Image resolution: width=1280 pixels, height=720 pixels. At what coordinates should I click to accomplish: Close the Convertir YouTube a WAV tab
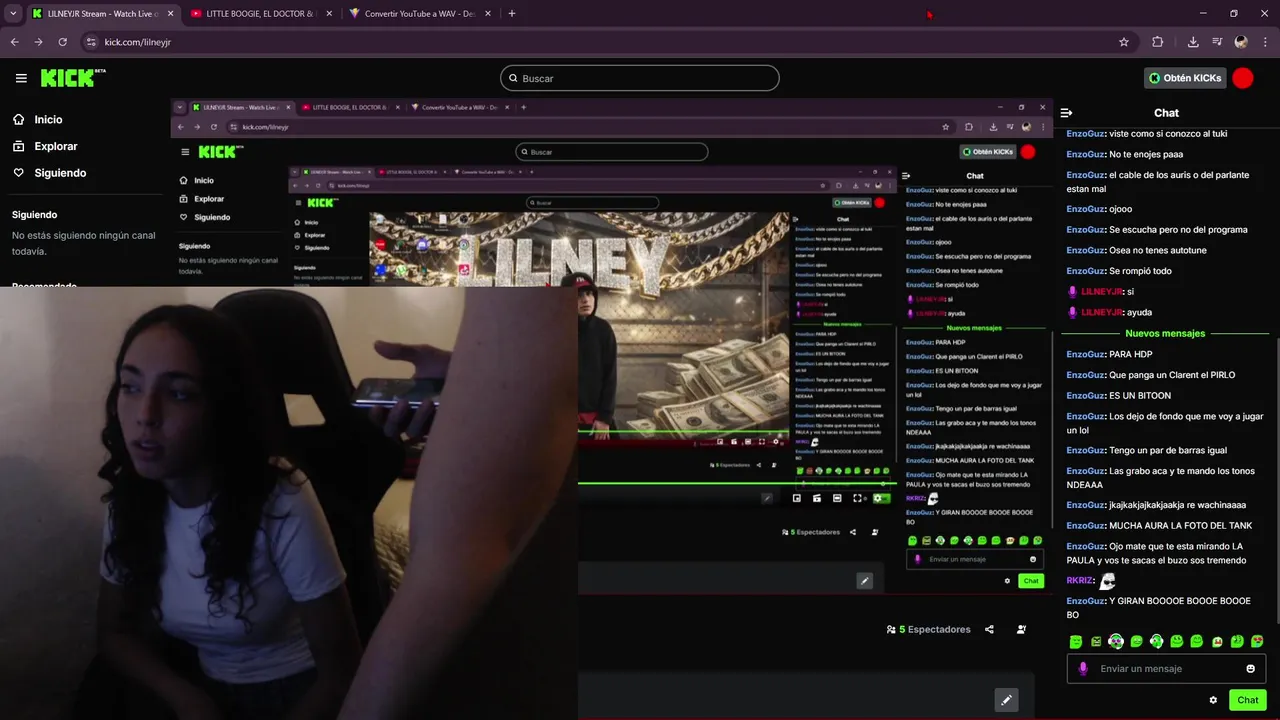(x=487, y=14)
